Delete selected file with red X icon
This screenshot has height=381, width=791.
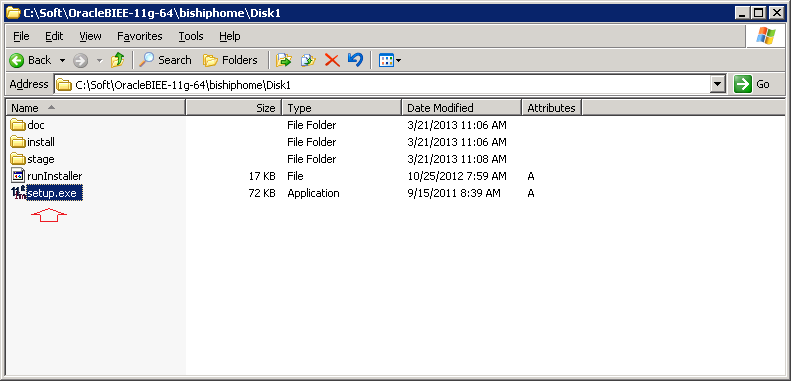[332, 60]
